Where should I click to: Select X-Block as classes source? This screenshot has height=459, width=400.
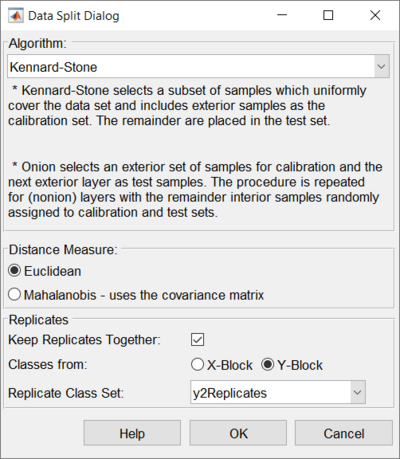pyautogui.click(x=222, y=365)
